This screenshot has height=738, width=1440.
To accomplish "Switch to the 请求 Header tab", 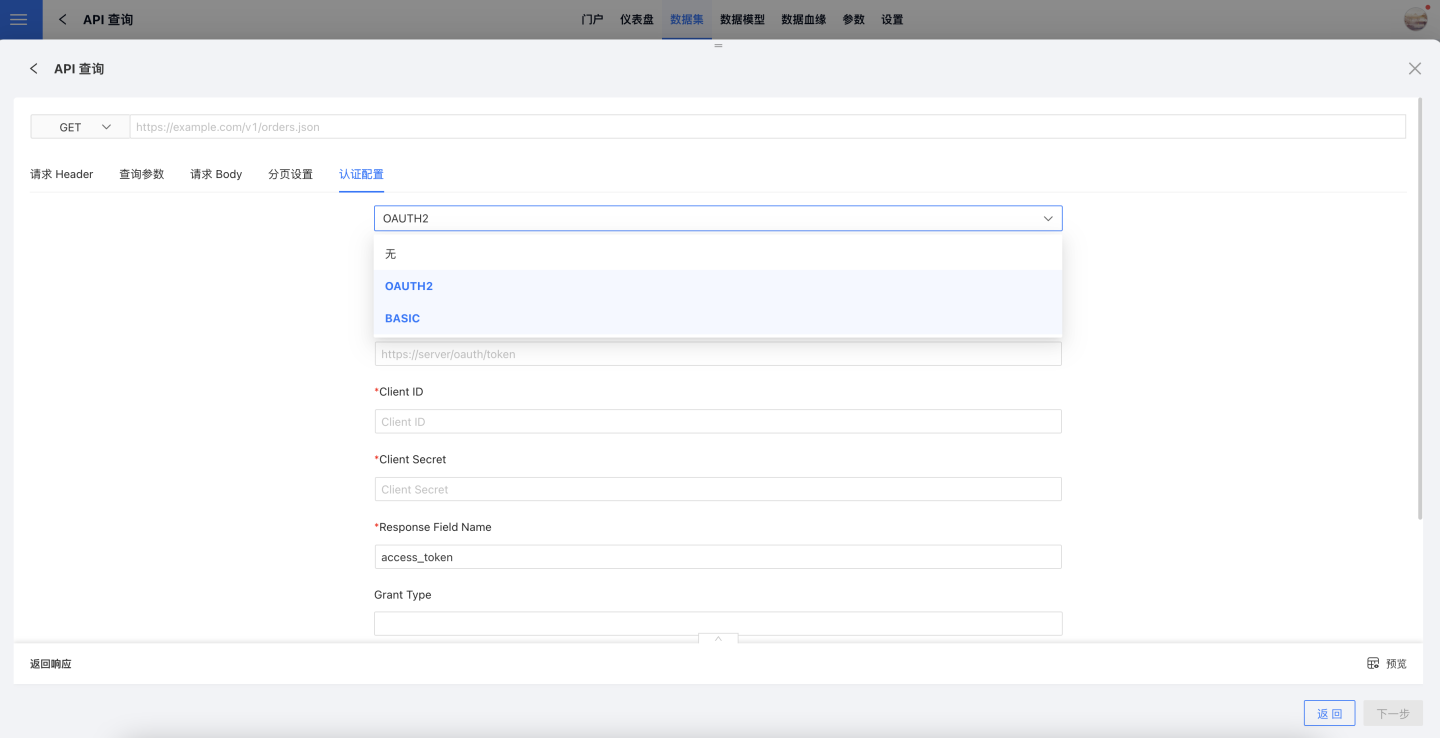I will [61, 174].
